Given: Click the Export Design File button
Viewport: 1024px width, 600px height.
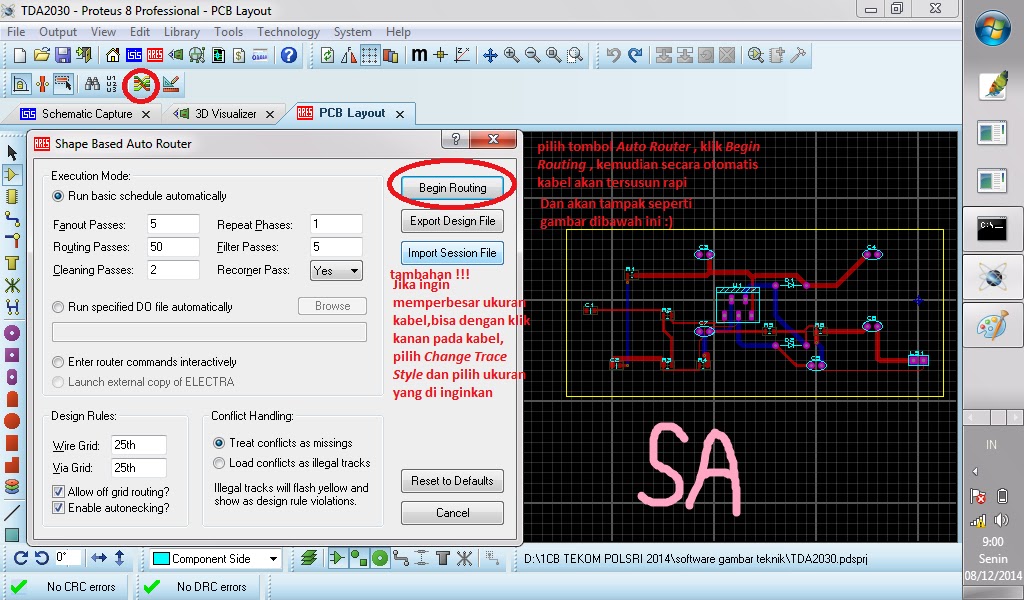Looking at the screenshot, I should tap(453, 221).
